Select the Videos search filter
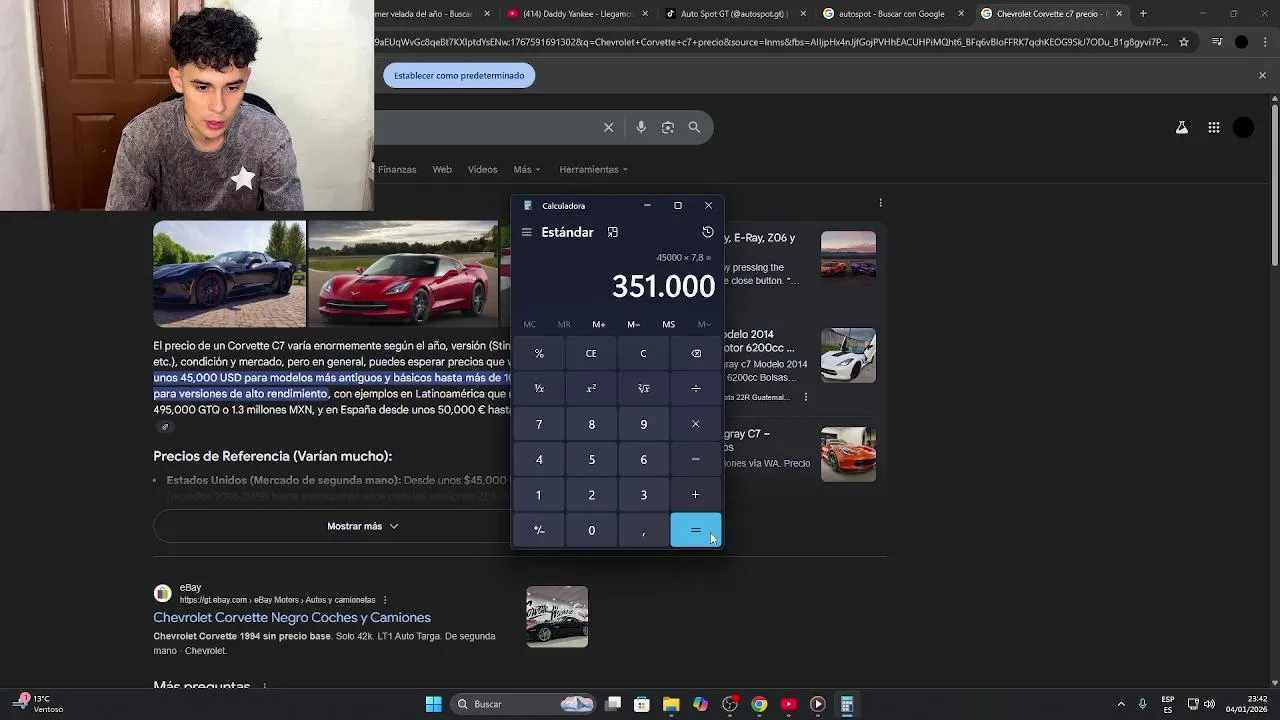Viewport: 1280px width, 720px height. 482,169
